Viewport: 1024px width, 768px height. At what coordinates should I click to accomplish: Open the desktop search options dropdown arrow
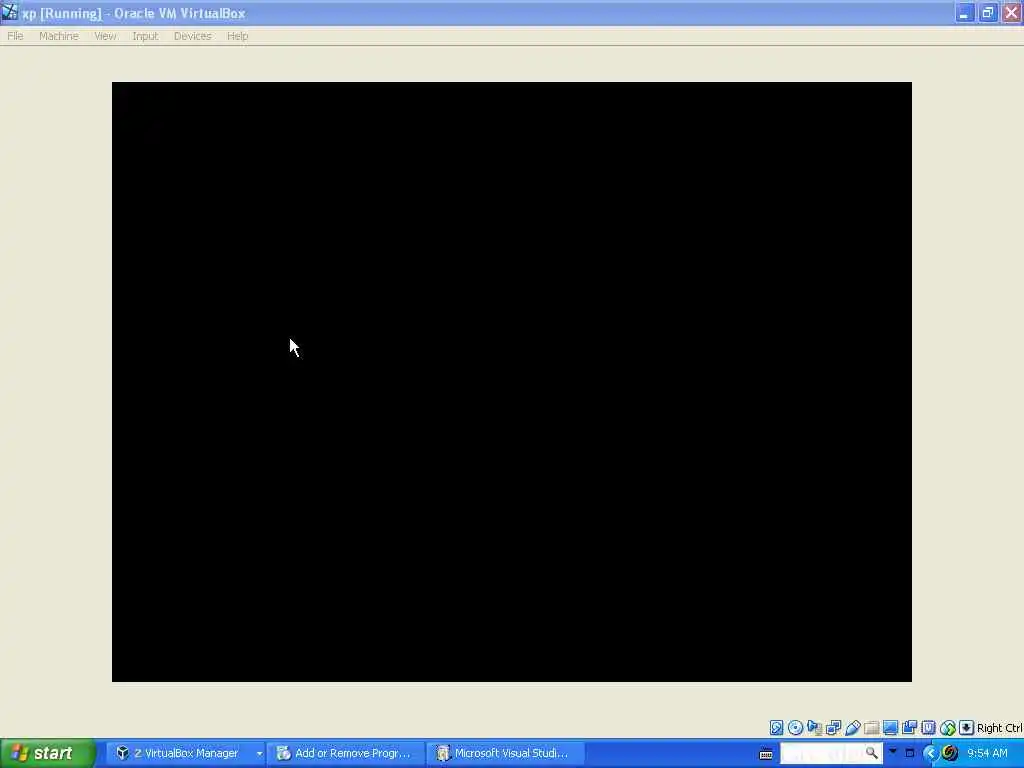coord(893,752)
